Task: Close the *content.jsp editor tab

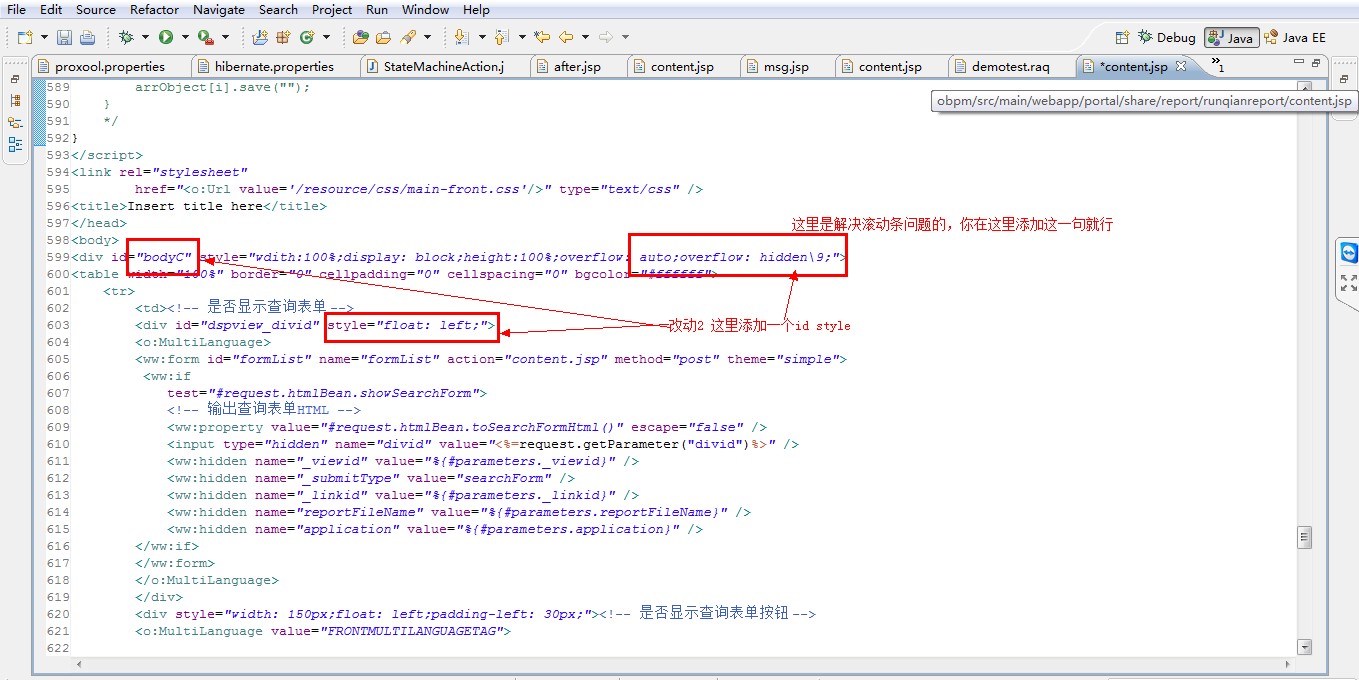Action: coord(1181,66)
